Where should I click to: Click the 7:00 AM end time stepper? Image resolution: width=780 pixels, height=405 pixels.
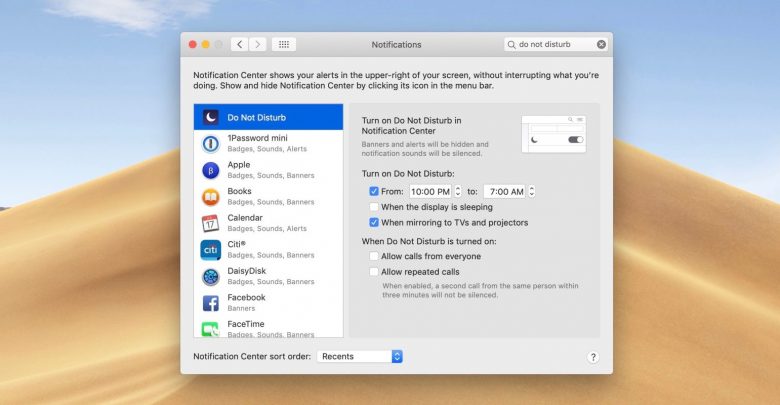pos(532,191)
